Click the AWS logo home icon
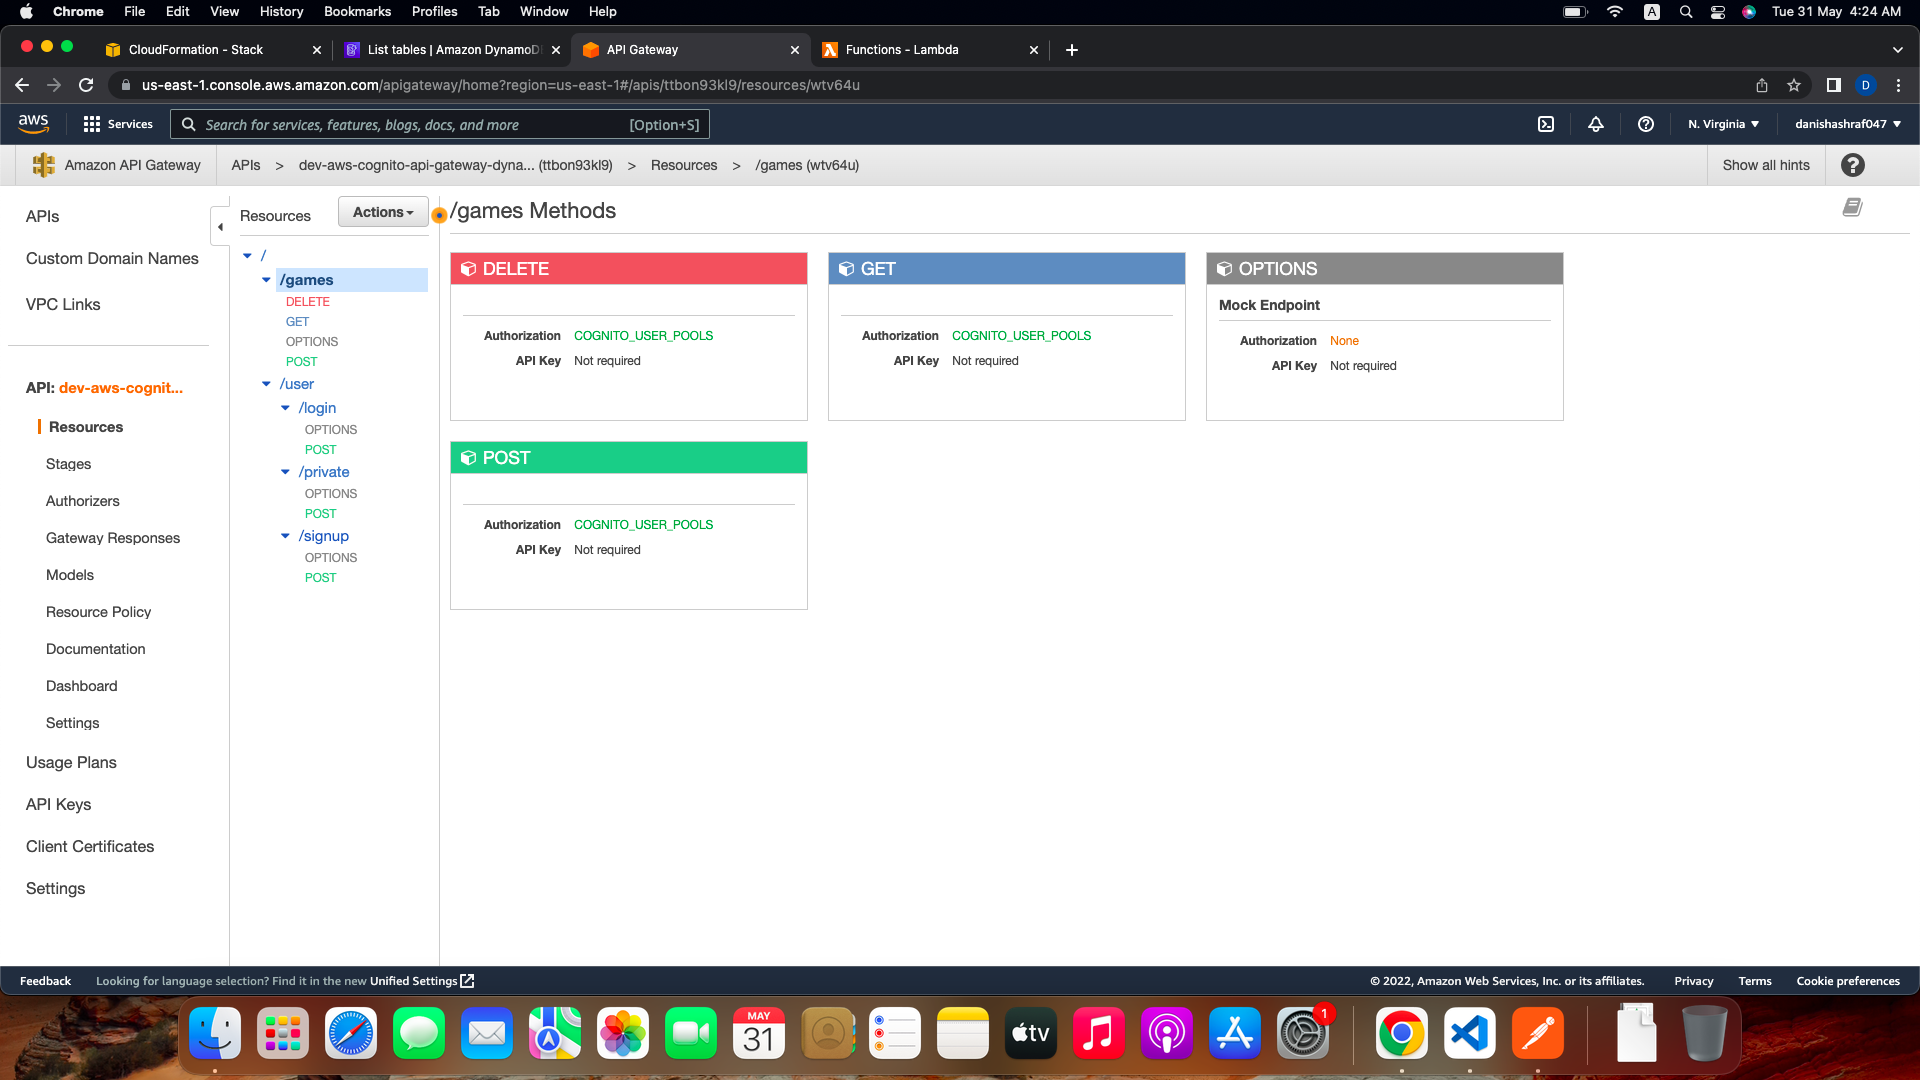This screenshot has height=1080, width=1920. (x=33, y=123)
